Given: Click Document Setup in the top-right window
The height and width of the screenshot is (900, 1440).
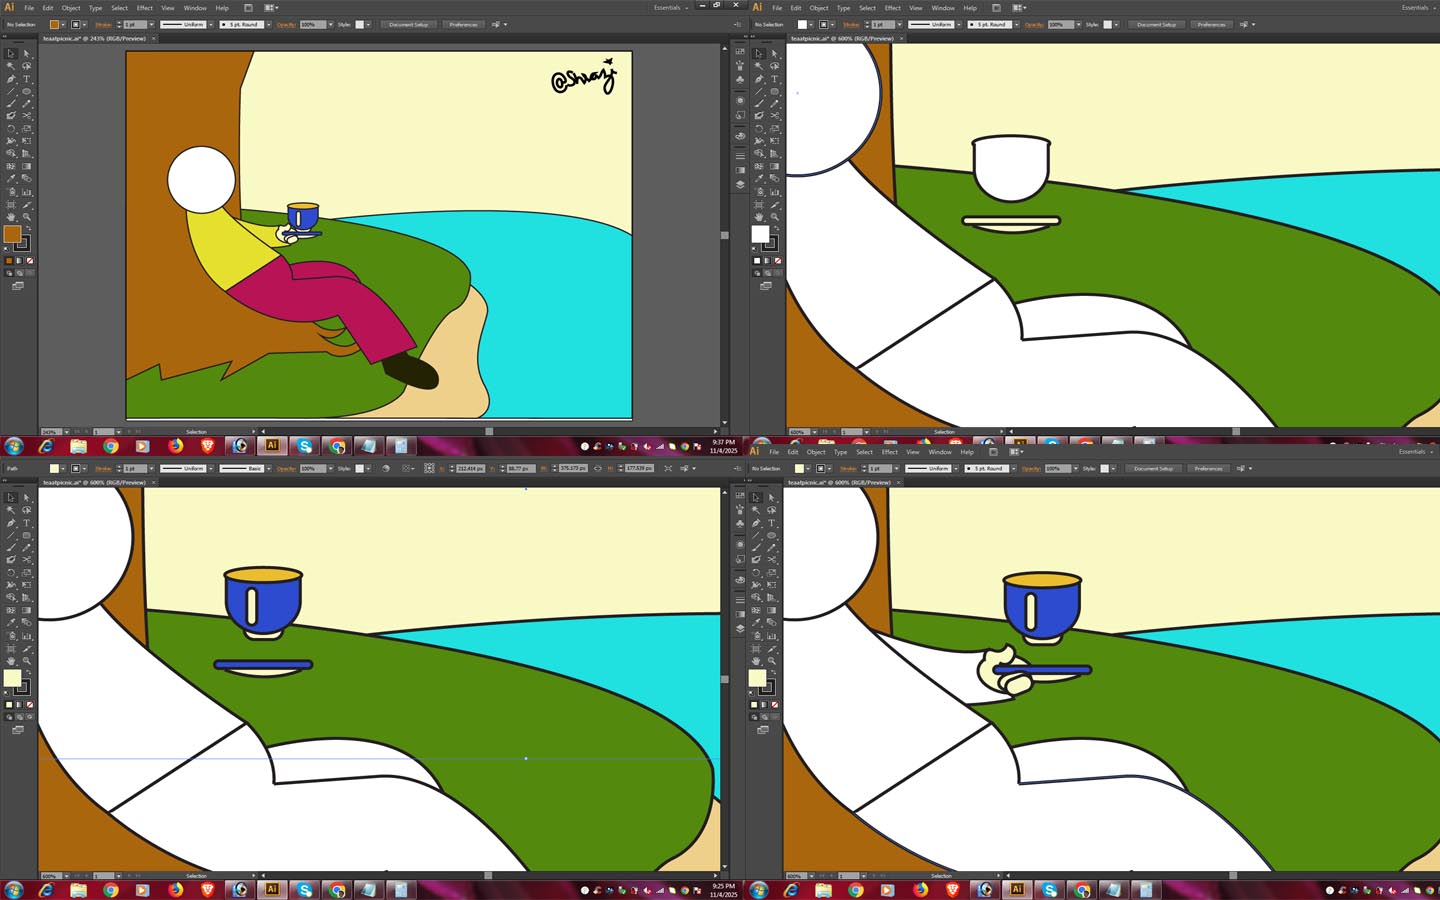Looking at the screenshot, I should (x=1156, y=24).
